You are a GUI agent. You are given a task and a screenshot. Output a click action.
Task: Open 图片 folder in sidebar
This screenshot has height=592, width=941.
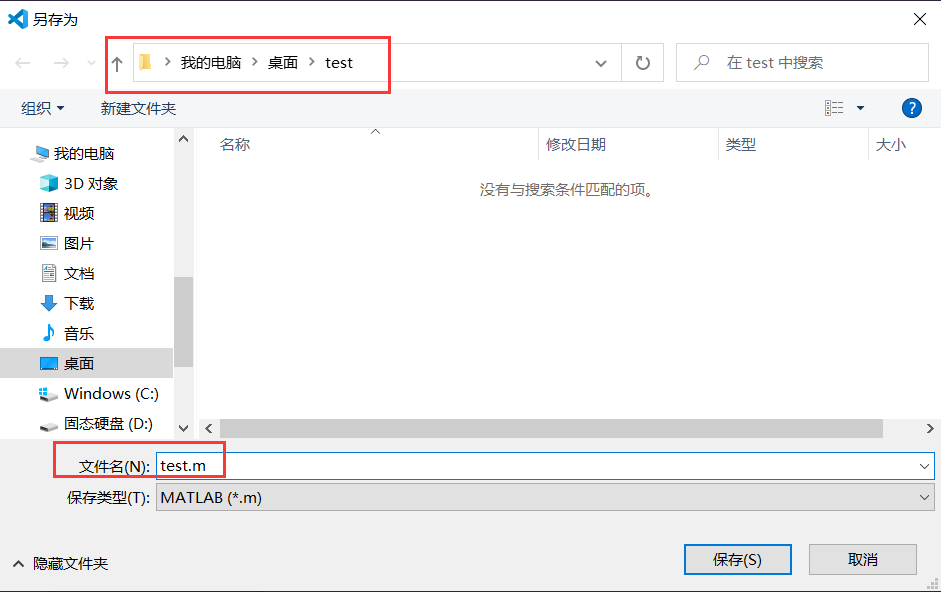click(79, 244)
